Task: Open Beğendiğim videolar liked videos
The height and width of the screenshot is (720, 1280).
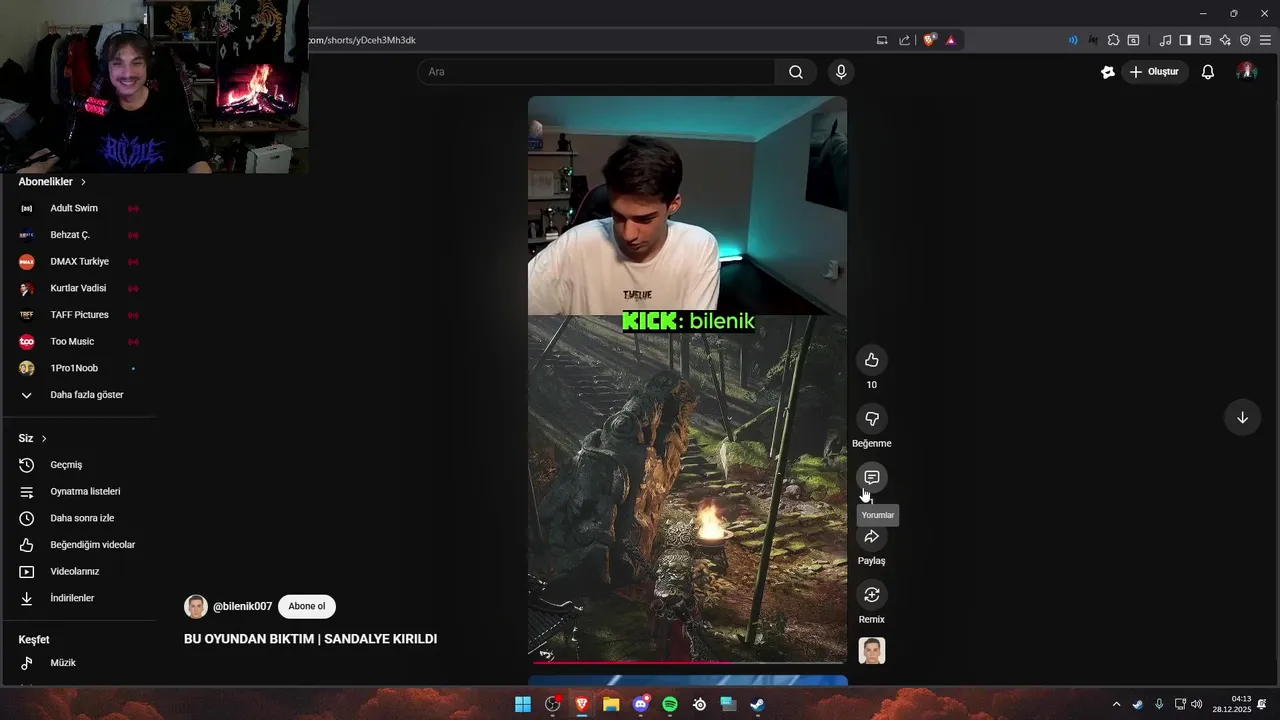Action: [78, 545]
